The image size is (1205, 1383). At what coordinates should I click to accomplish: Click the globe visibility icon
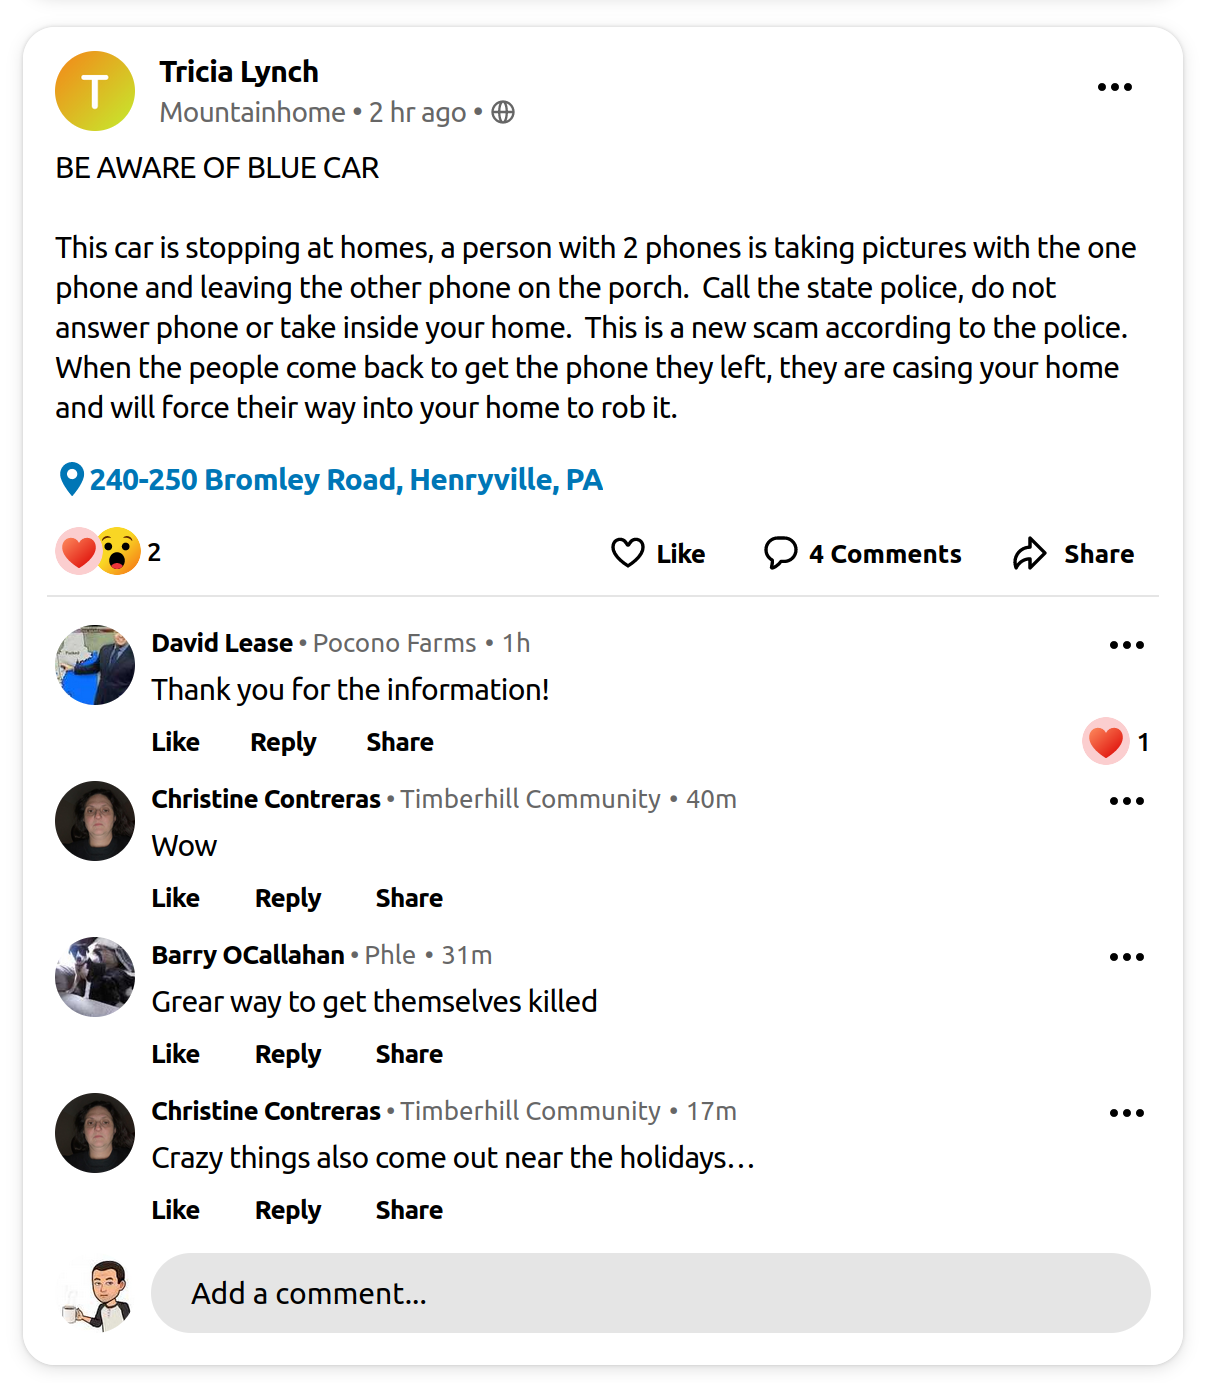coord(503,112)
